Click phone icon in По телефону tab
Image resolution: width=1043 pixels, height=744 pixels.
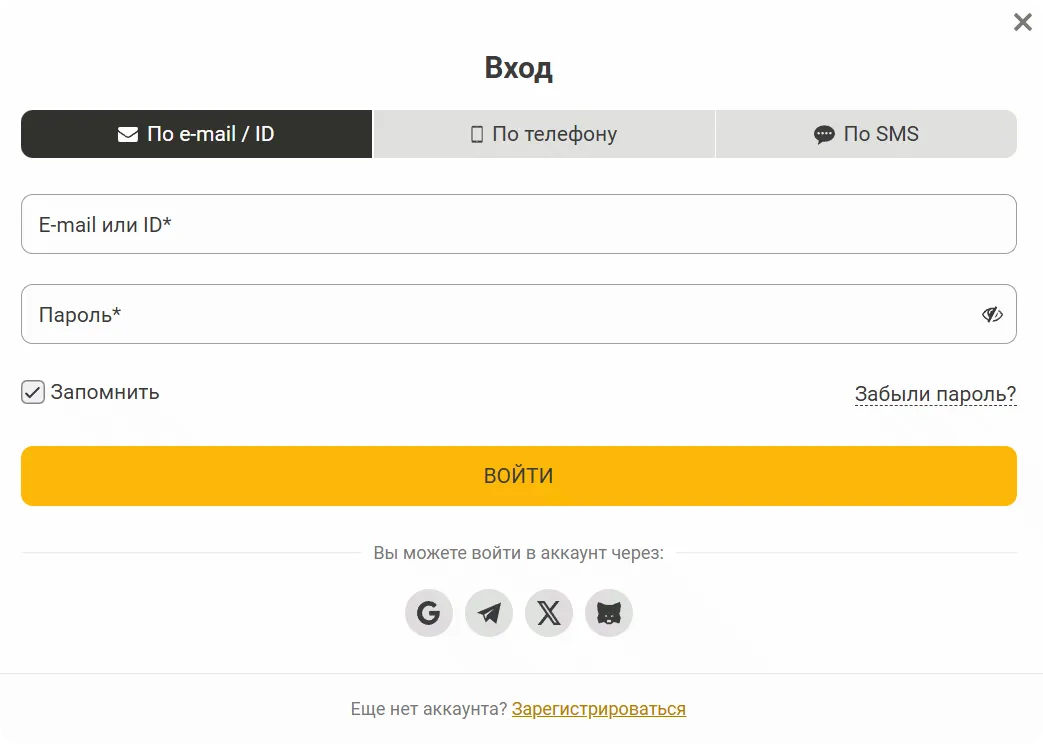point(477,134)
